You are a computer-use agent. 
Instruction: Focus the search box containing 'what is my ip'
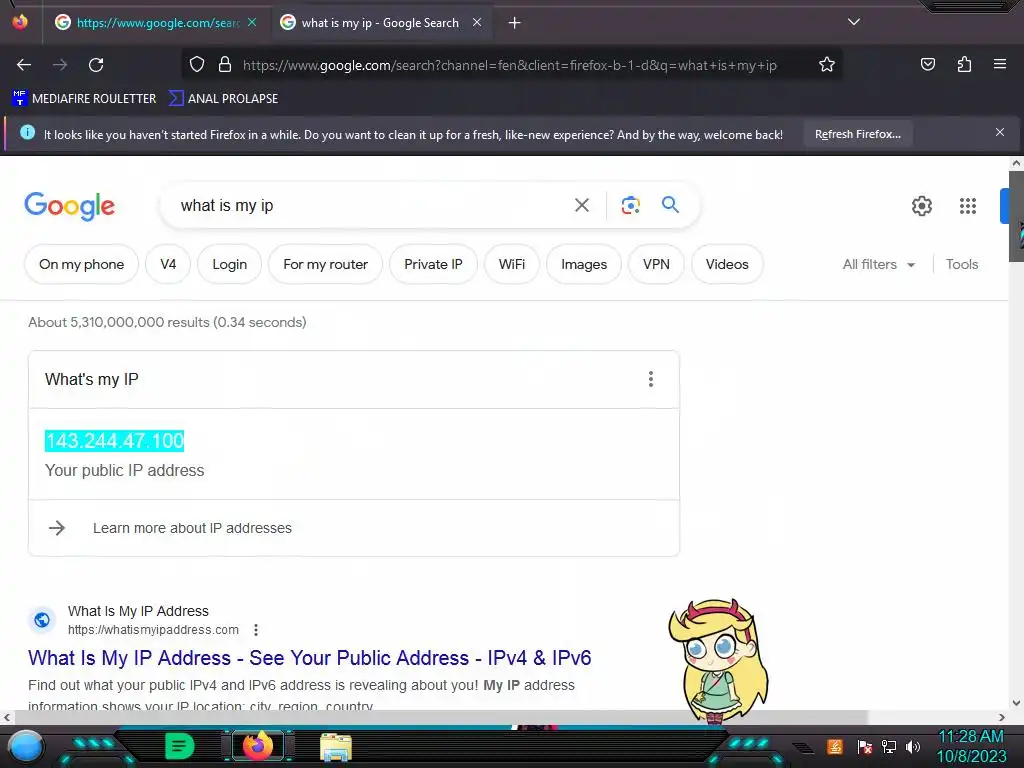pos(366,206)
